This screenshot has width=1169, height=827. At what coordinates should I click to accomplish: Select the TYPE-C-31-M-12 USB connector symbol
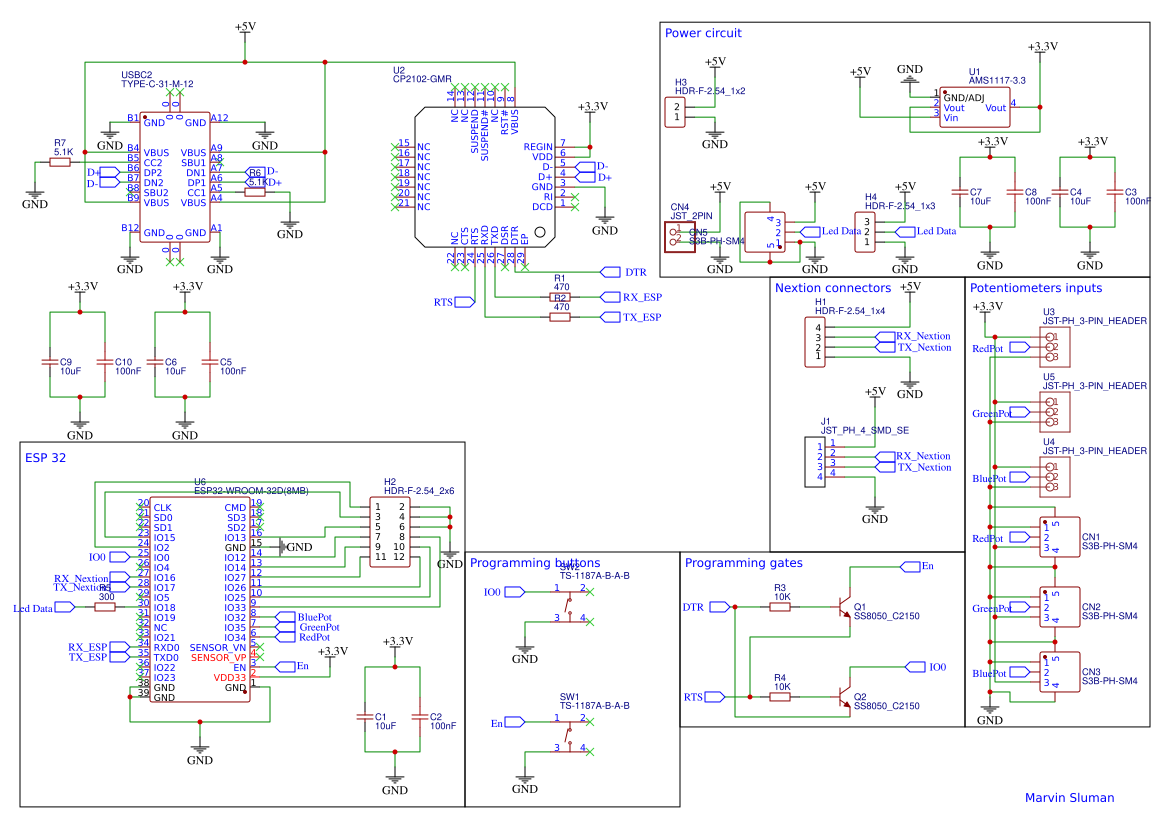[x=174, y=177]
